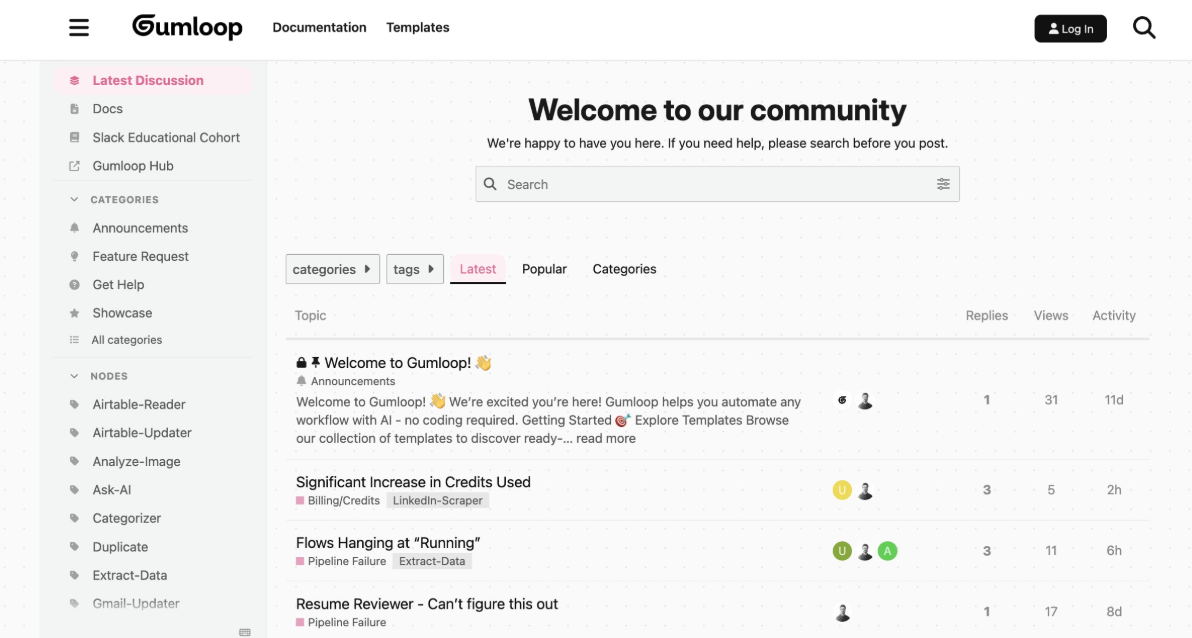Sort topics by Replies column header
Viewport: 1192px width, 638px height.
coord(987,316)
